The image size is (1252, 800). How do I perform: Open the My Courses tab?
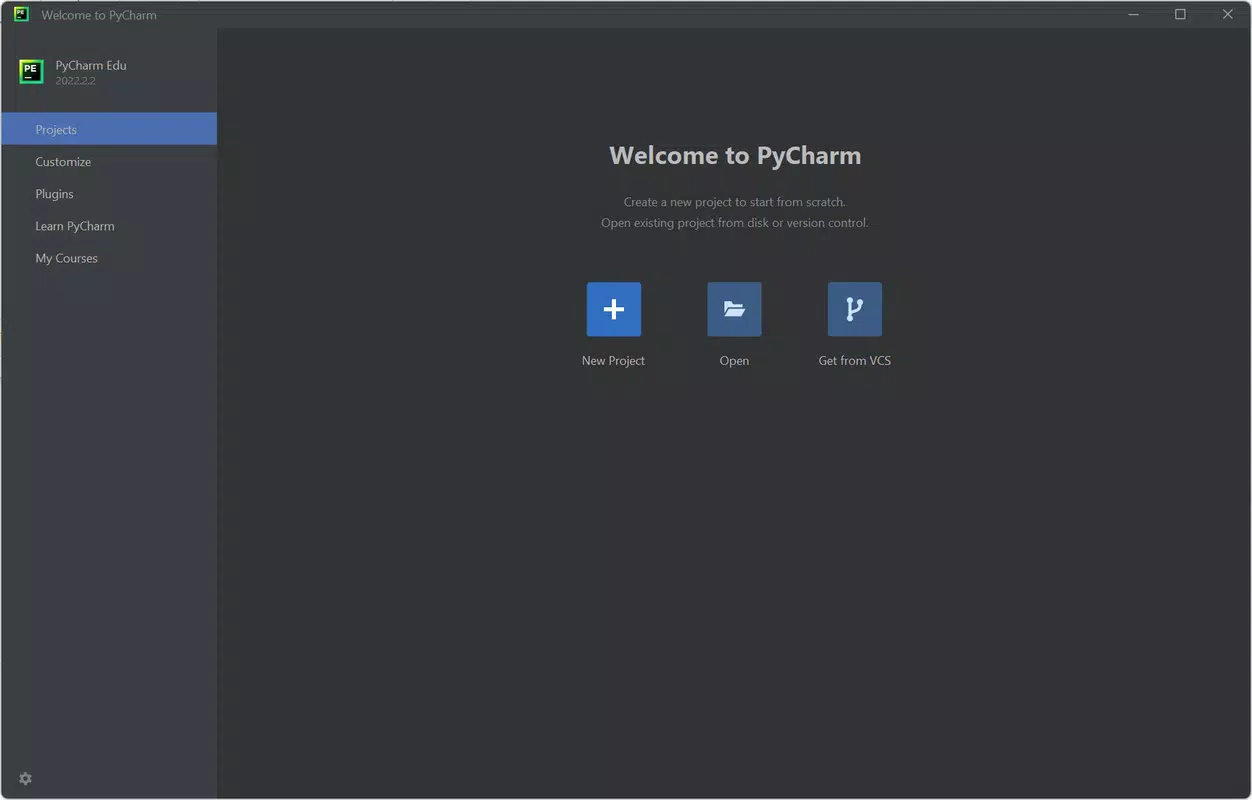(x=109, y=257)
